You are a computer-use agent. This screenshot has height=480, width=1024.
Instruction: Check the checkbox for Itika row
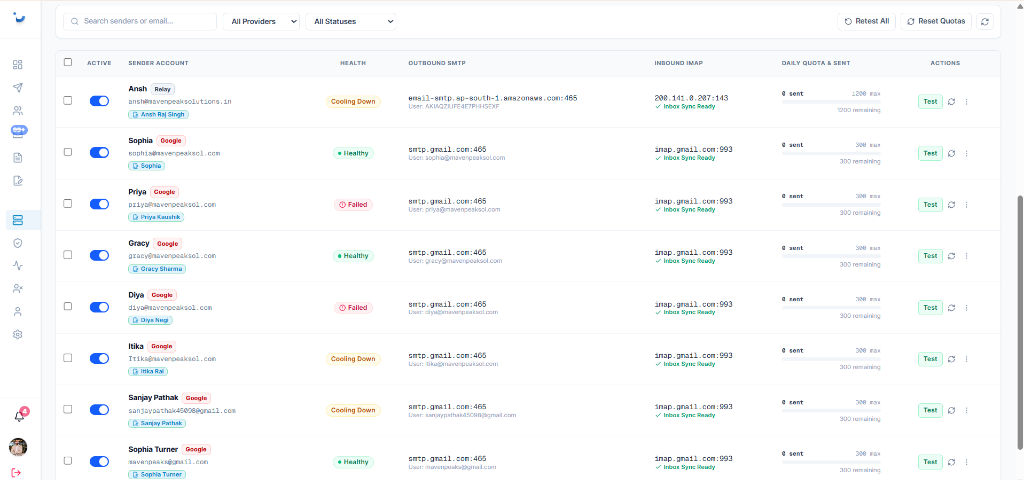point(68,358)
